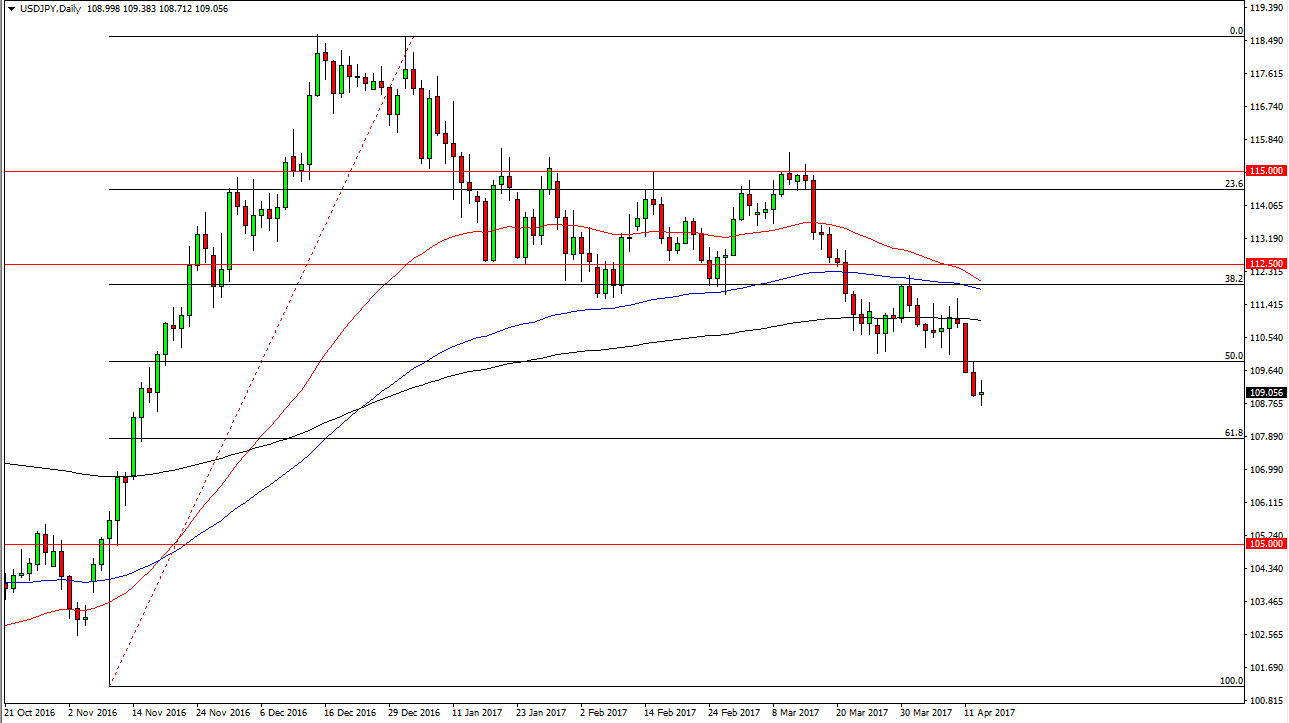
Task: Click the 0.0 Fibonacci level label
Action: [x=1236, y=31]
